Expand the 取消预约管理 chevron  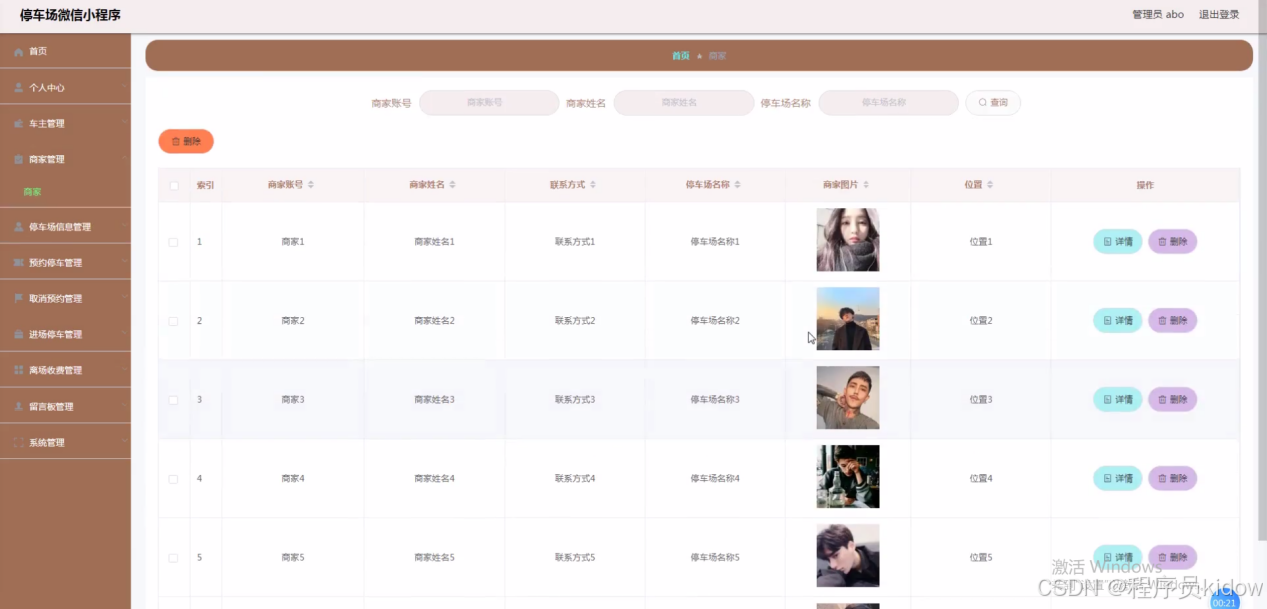coord(124,298)
